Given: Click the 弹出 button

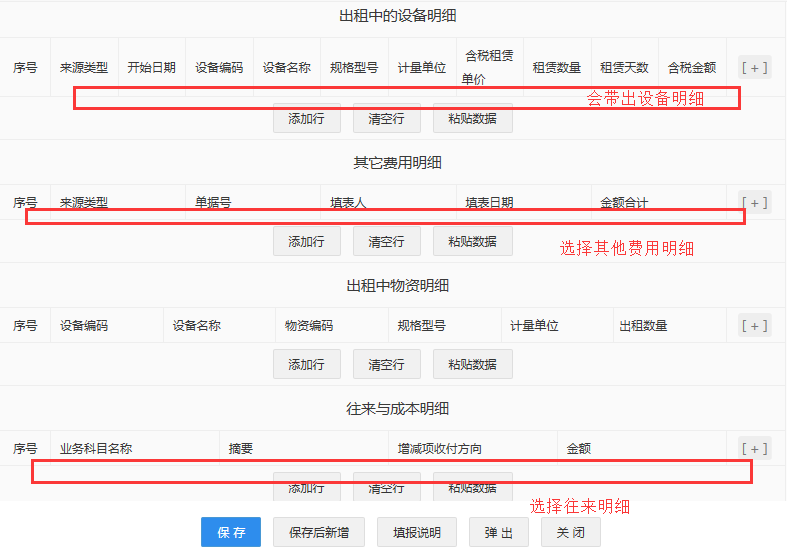Looking at the screenshot, I should point(498,532).
